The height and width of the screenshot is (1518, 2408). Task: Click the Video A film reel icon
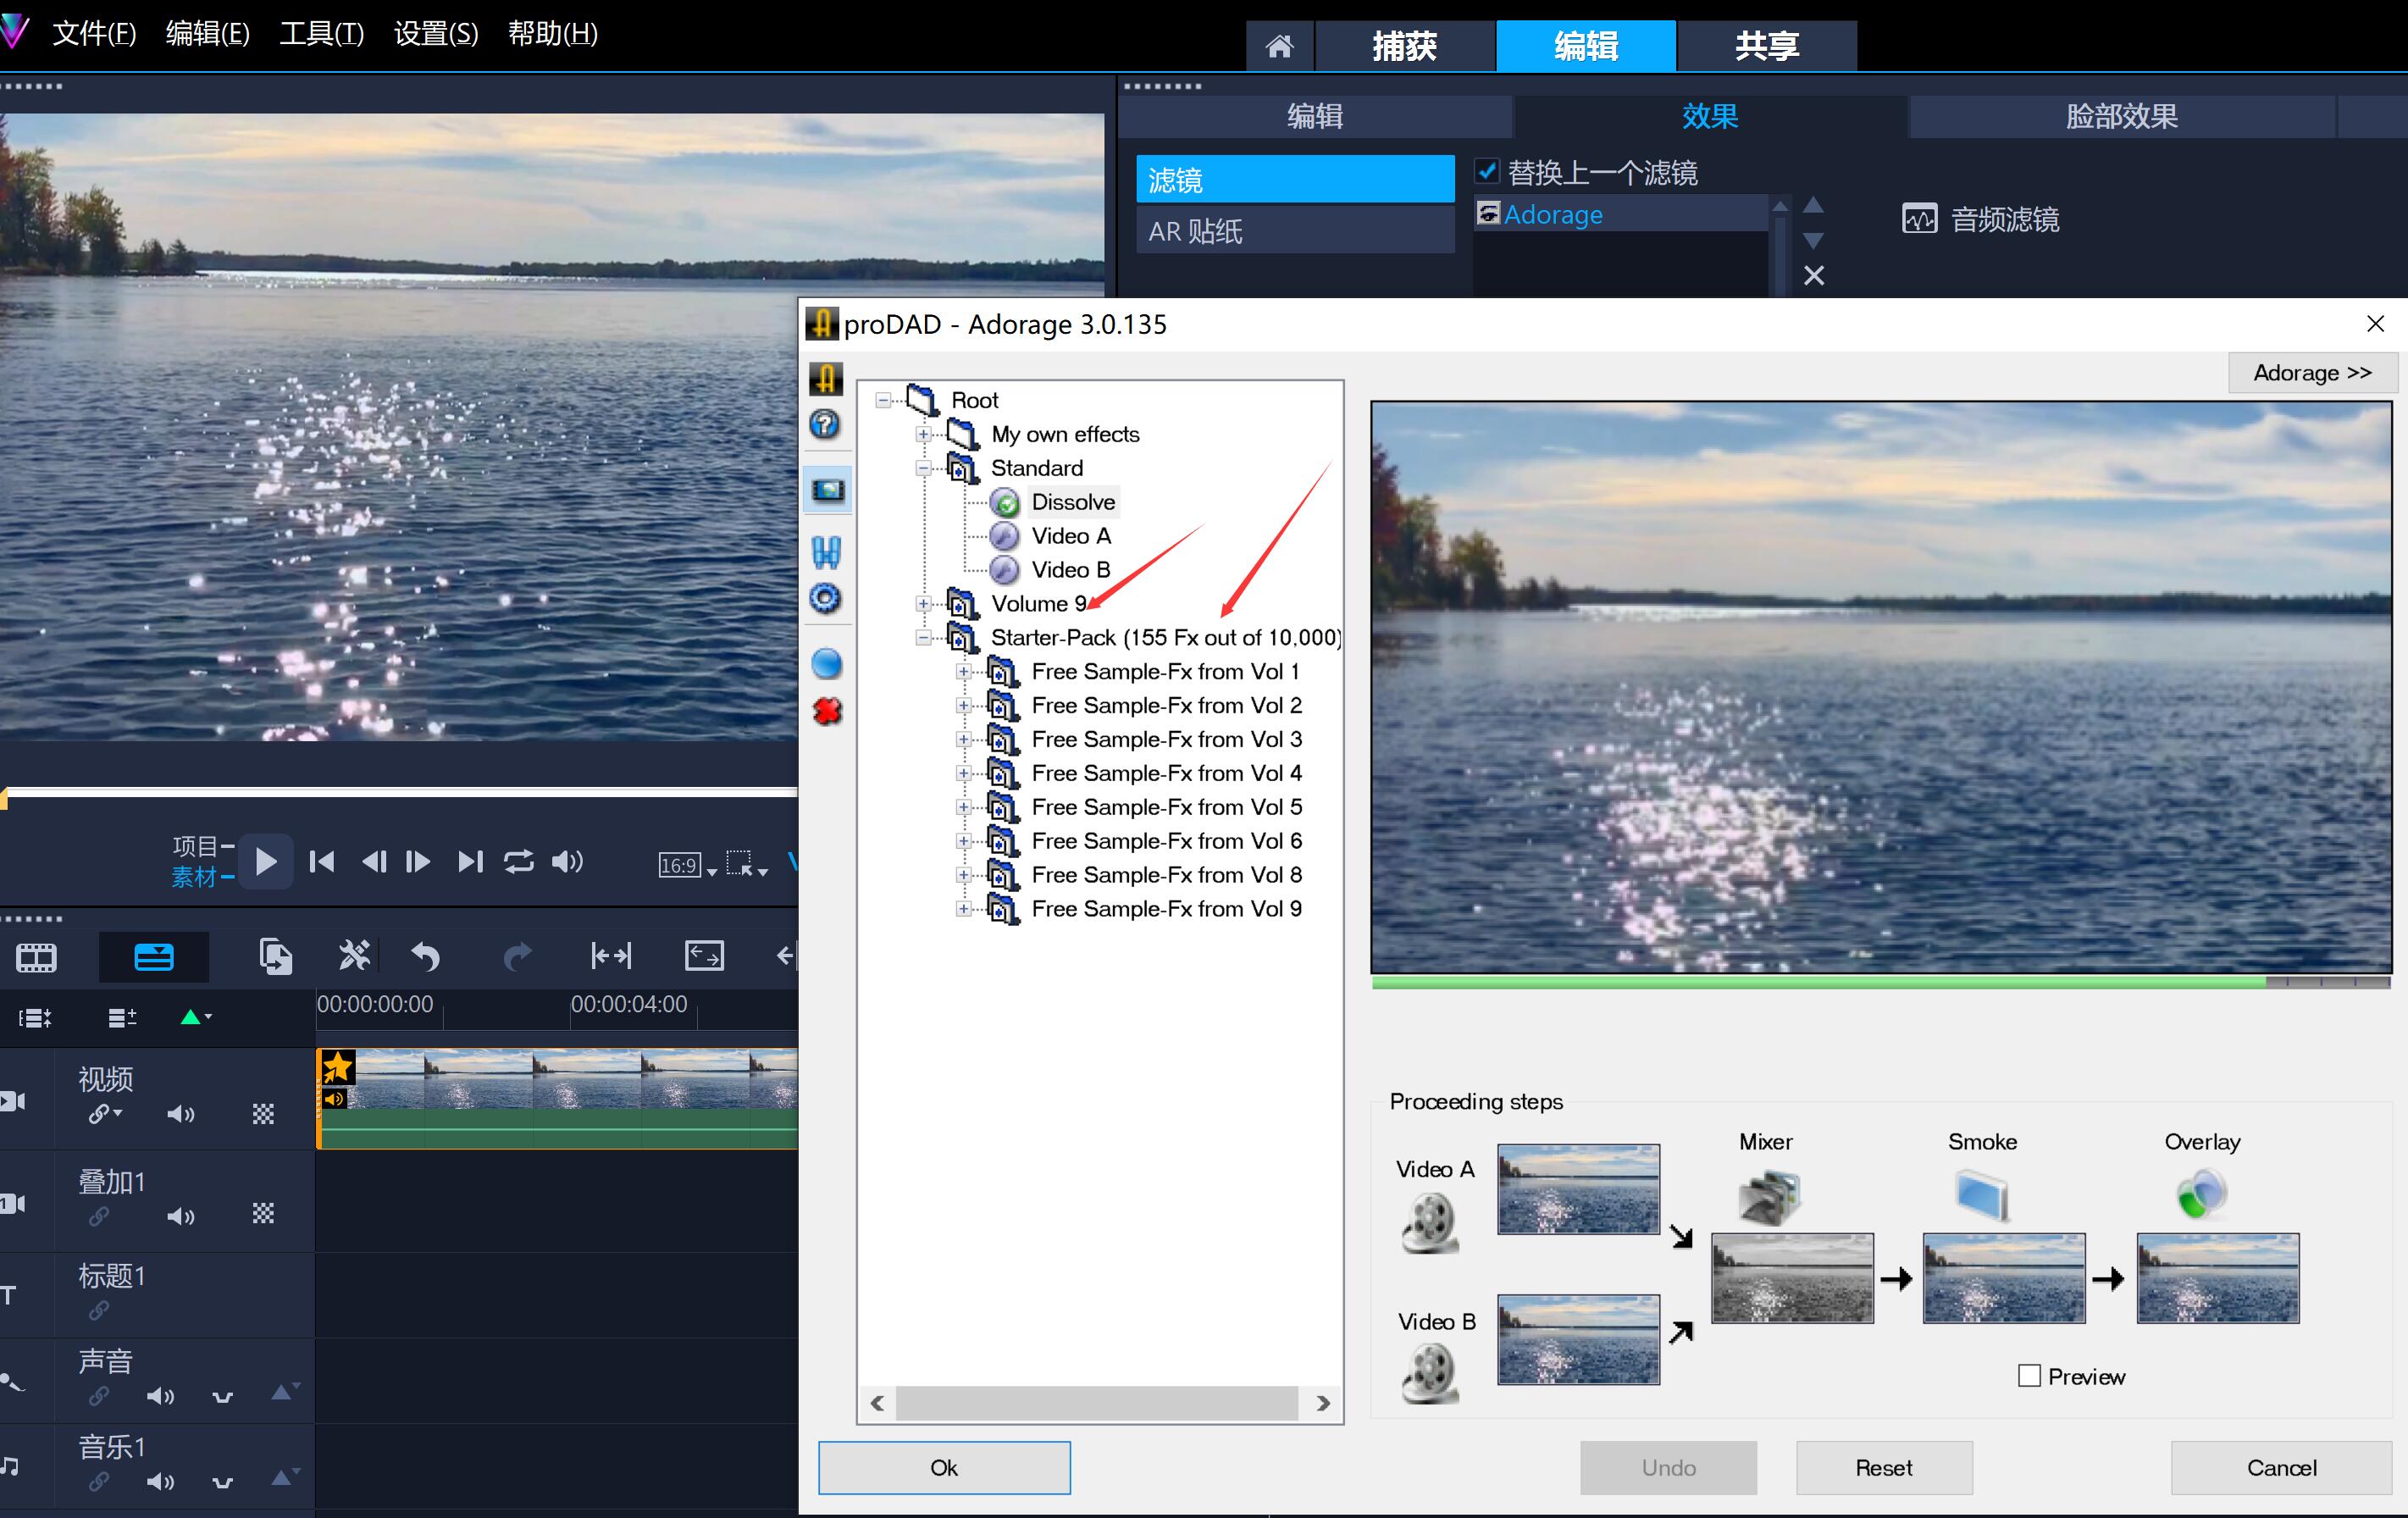pyautogui.click(x=1430, y=1223)
